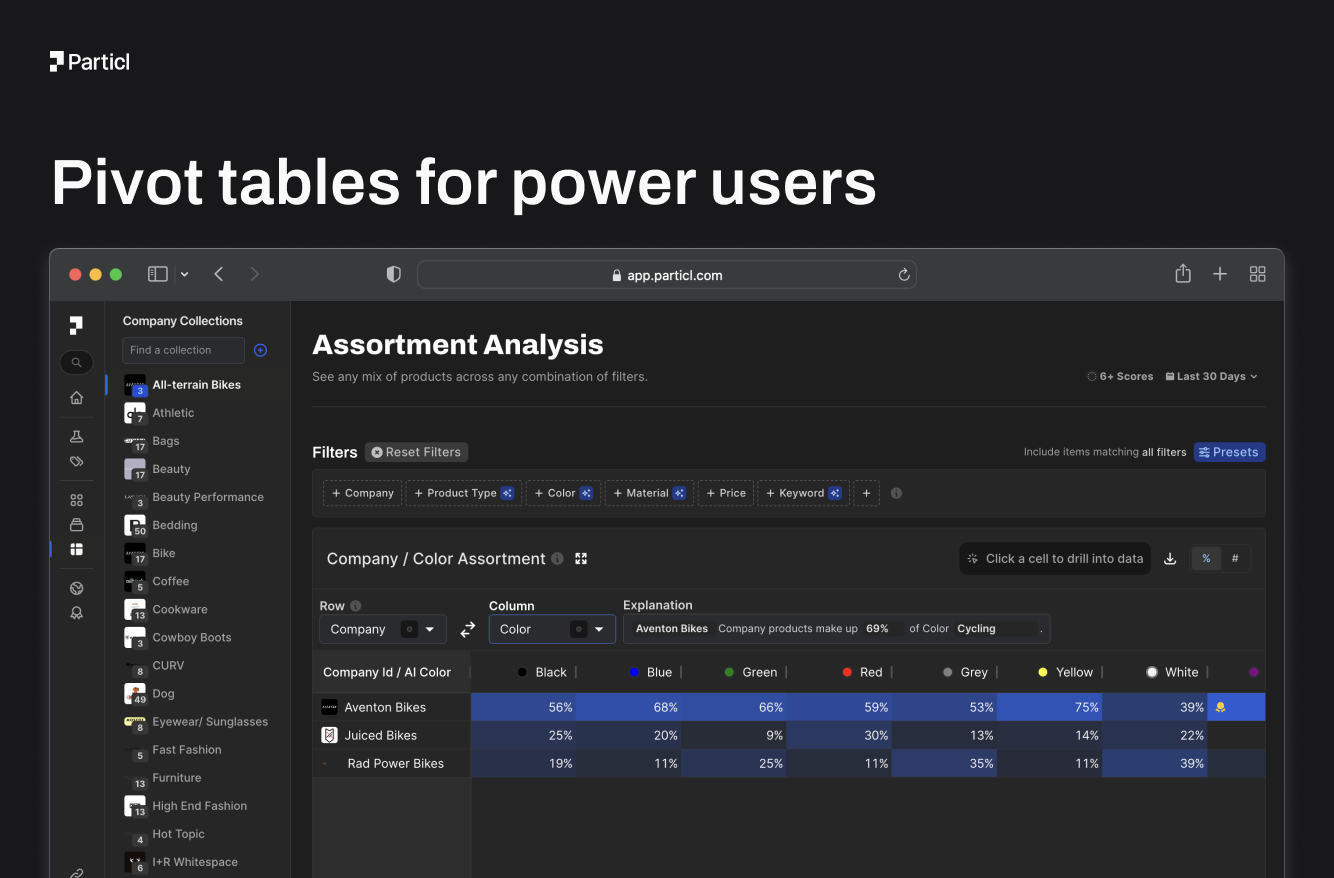Open the search icon in the left sidebar
The image size is (1334, 878).
(76, 363)
